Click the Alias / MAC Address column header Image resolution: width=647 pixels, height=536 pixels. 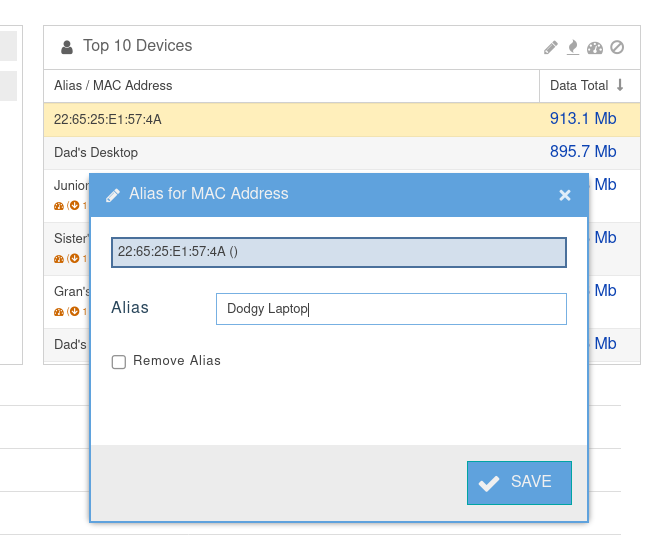113,86
